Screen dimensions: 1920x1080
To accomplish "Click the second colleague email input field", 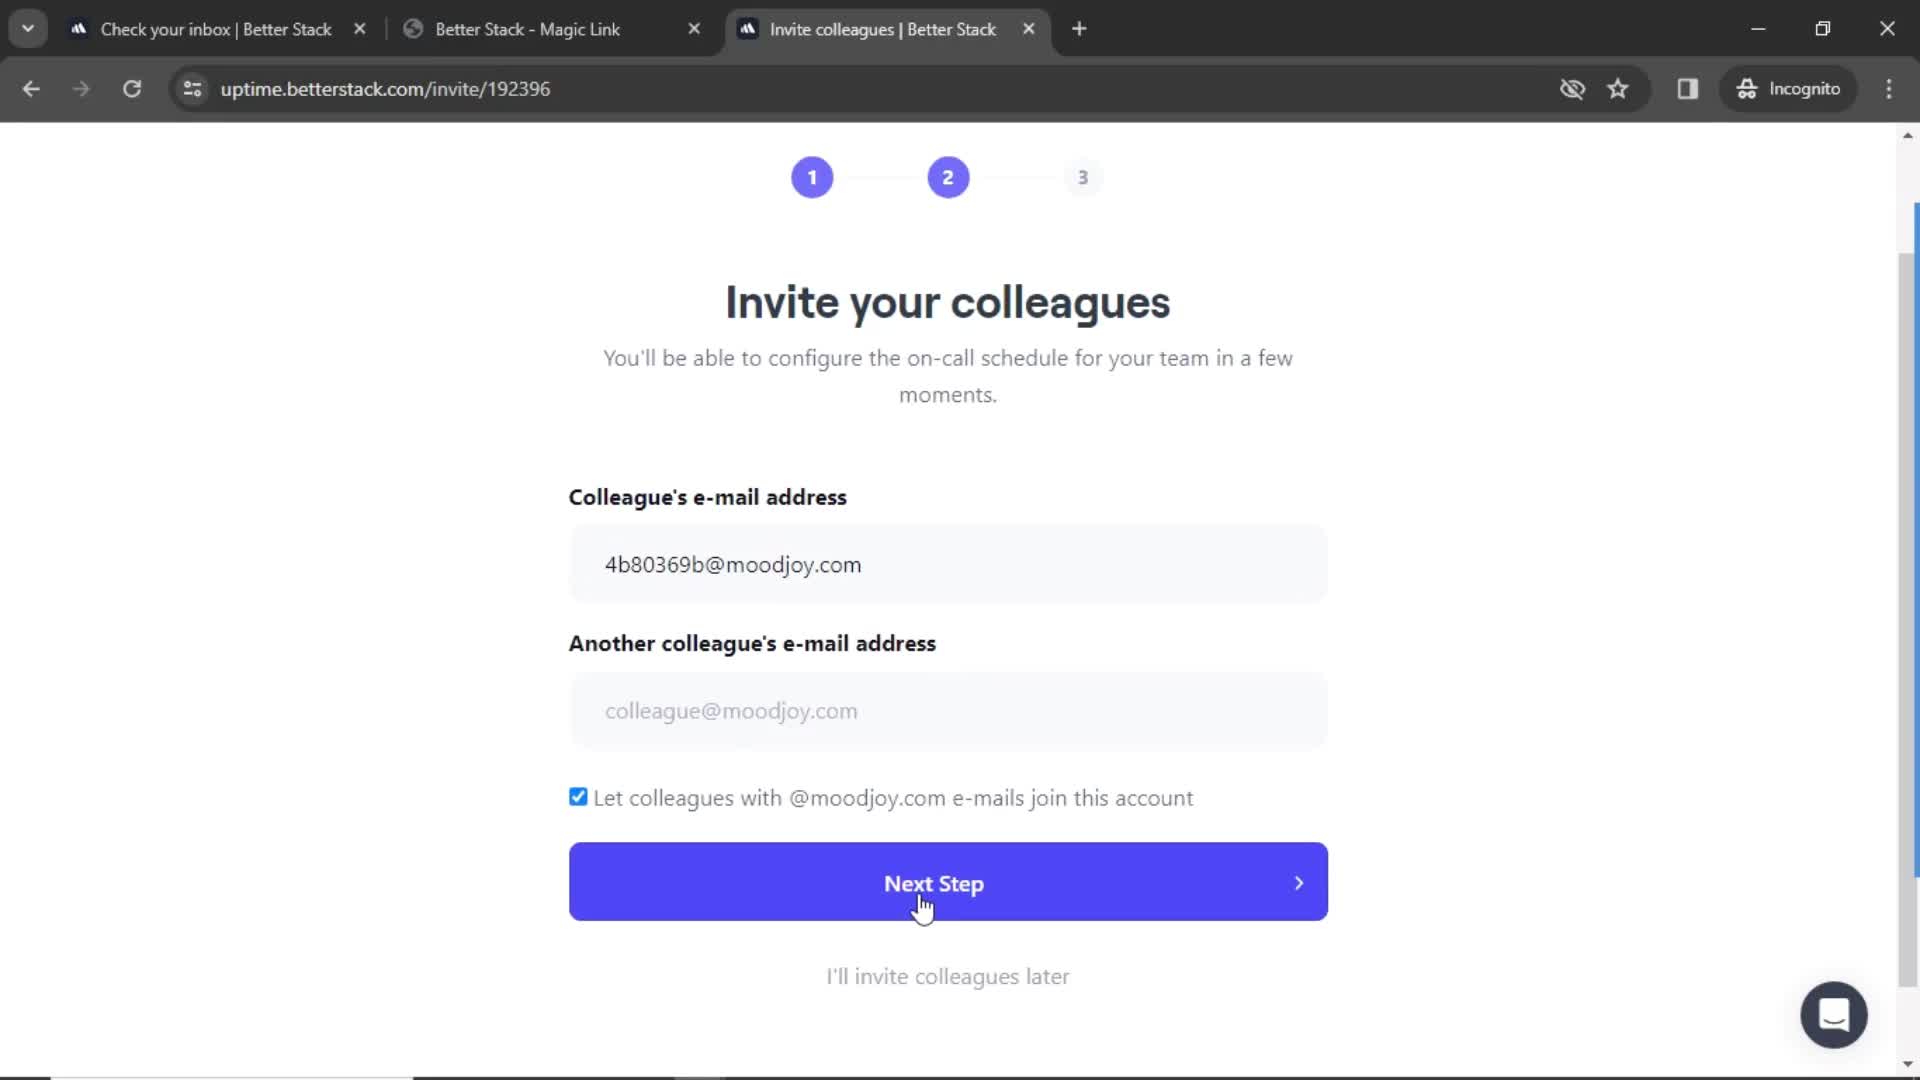I will tap(947, 709).
